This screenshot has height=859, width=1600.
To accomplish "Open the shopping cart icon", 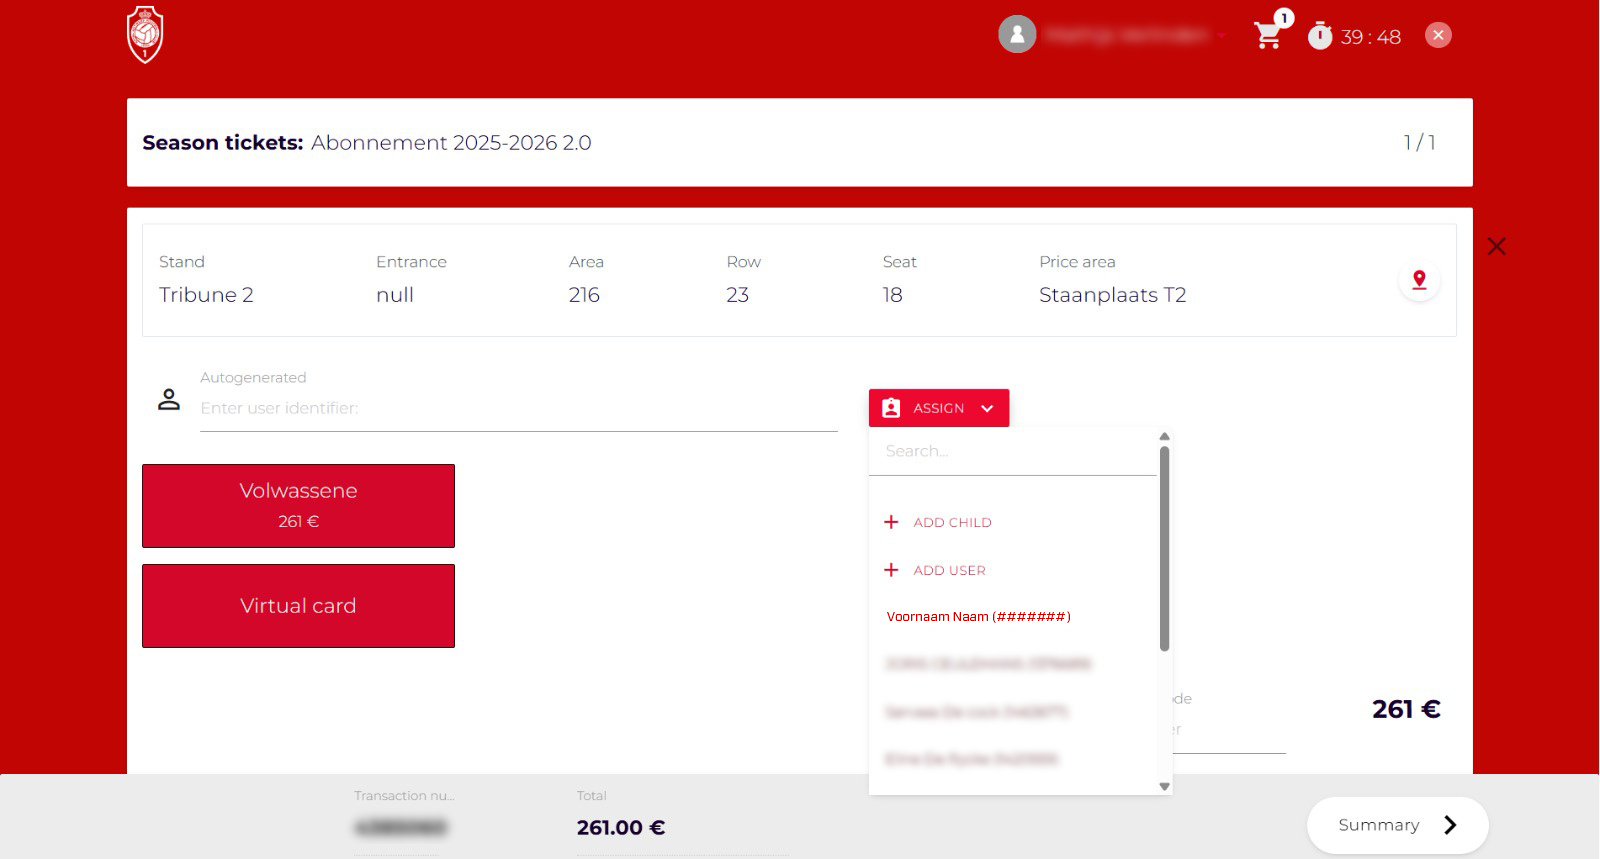I will coord(1268,36).
